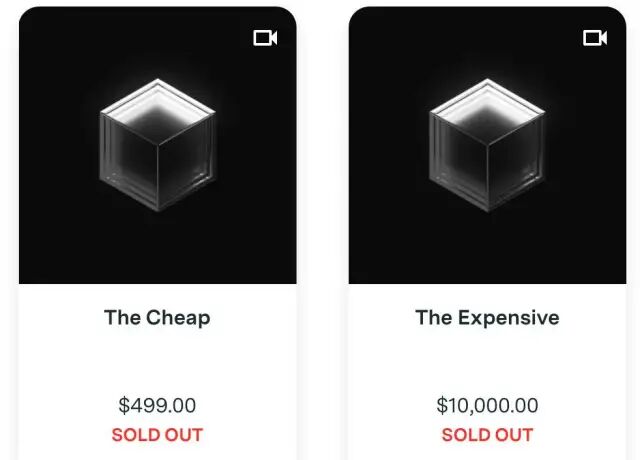Image resolution: width=640 pixels, height=460 pixels.
Task: Select the $499.00 price text
Action: coord(157,405)
